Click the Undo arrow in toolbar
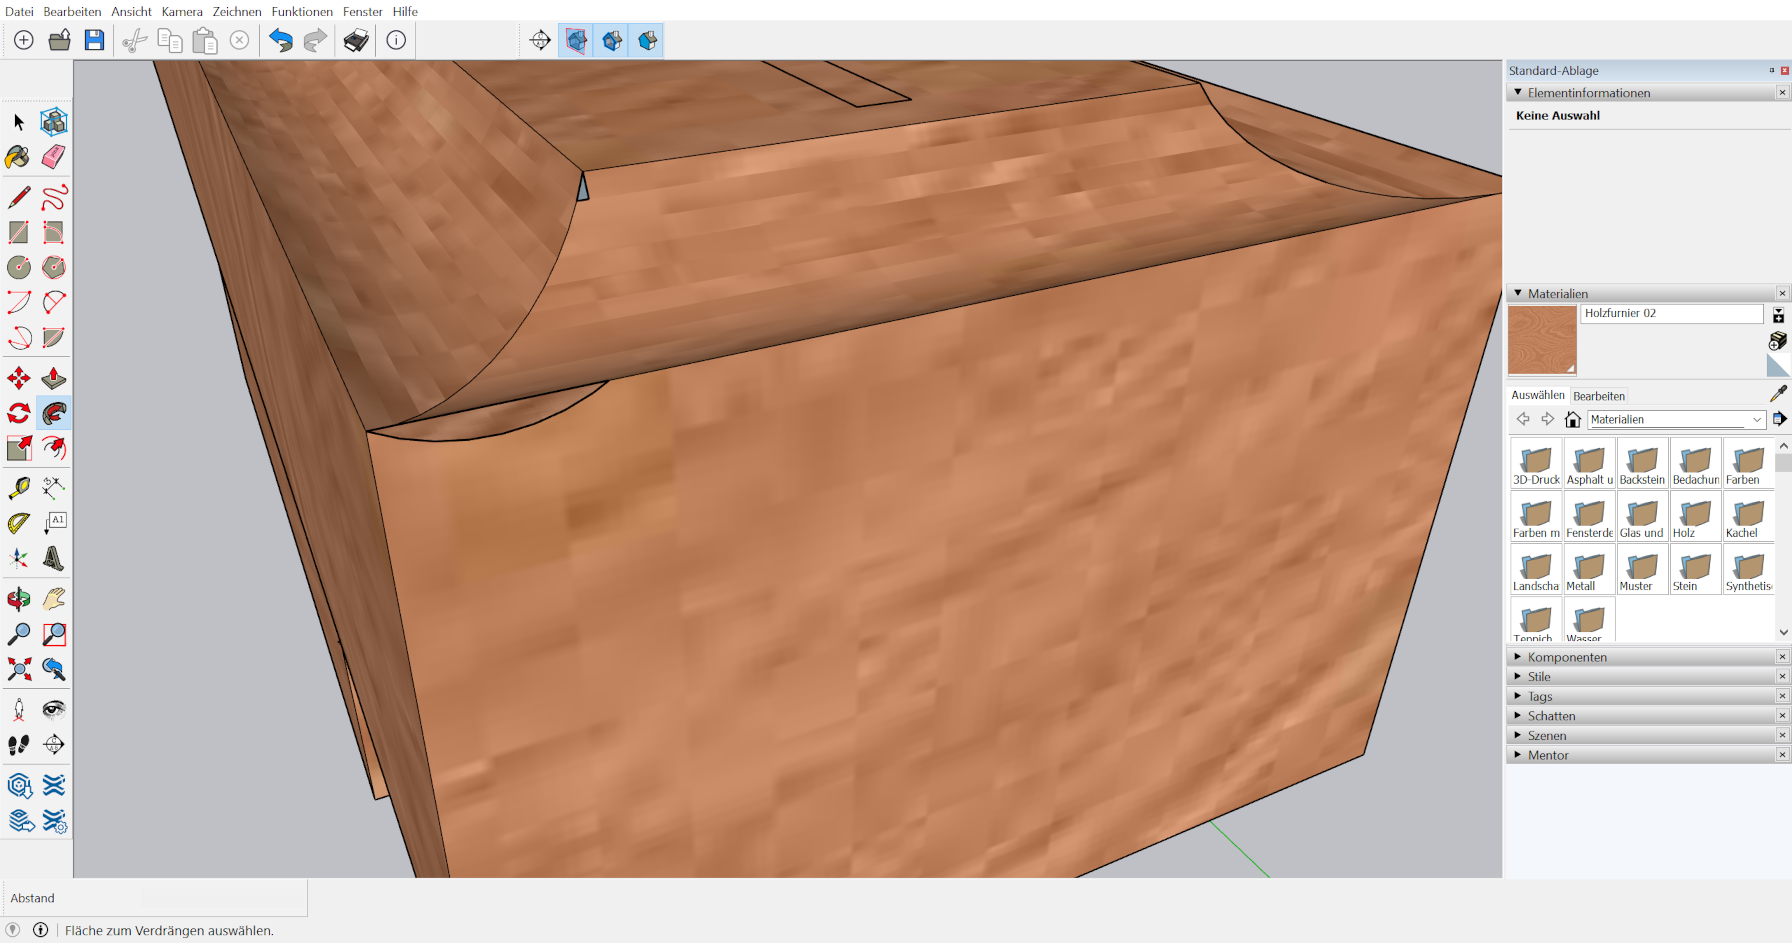This screenshot has height=943, width=1792. 281,40
